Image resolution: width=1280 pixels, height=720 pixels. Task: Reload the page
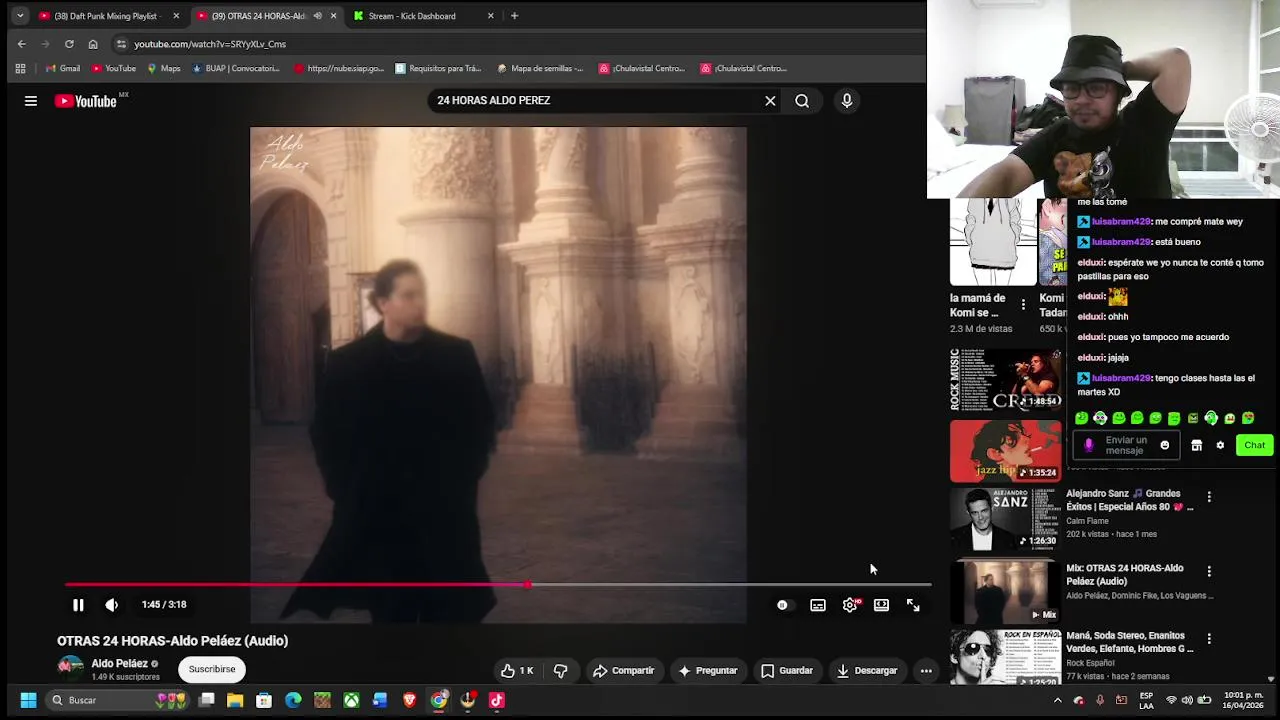click(x=69, y=44)
